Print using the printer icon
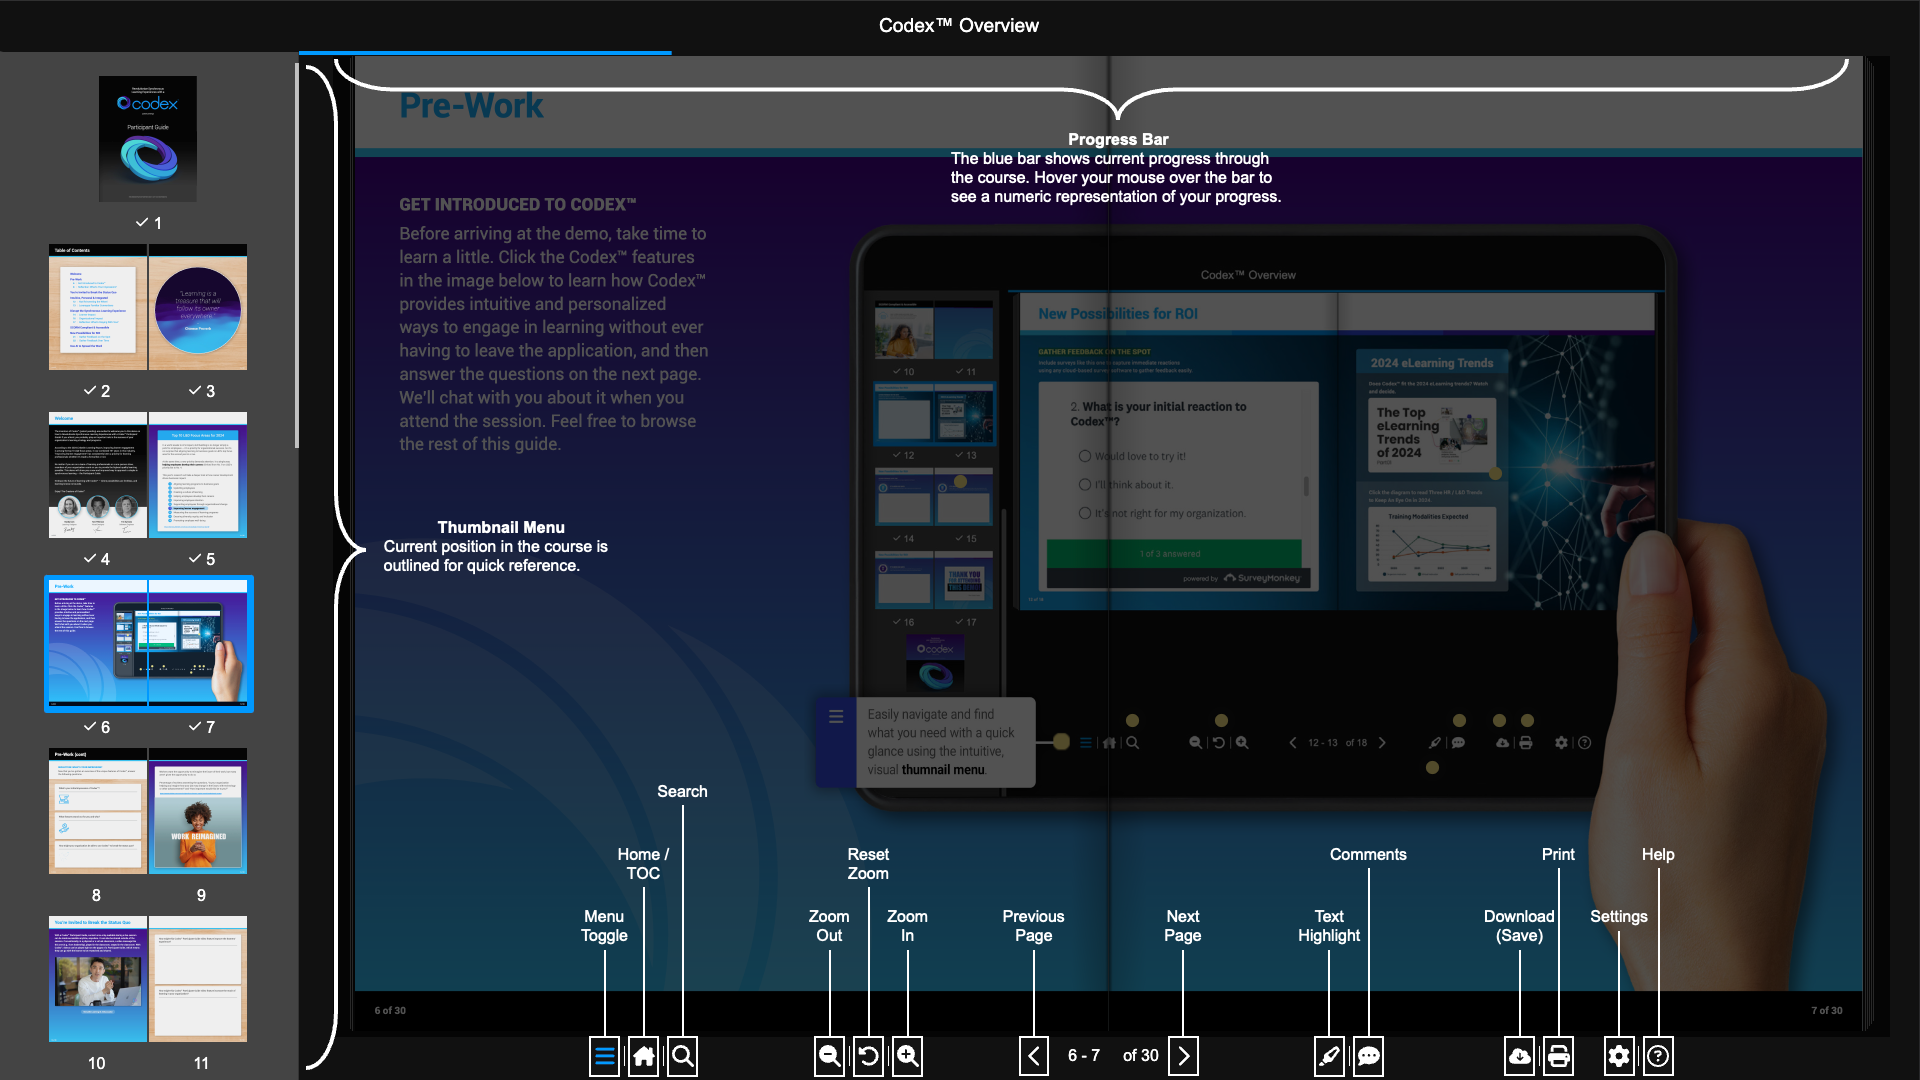1920x1080 pixels. [1558, 1056]
